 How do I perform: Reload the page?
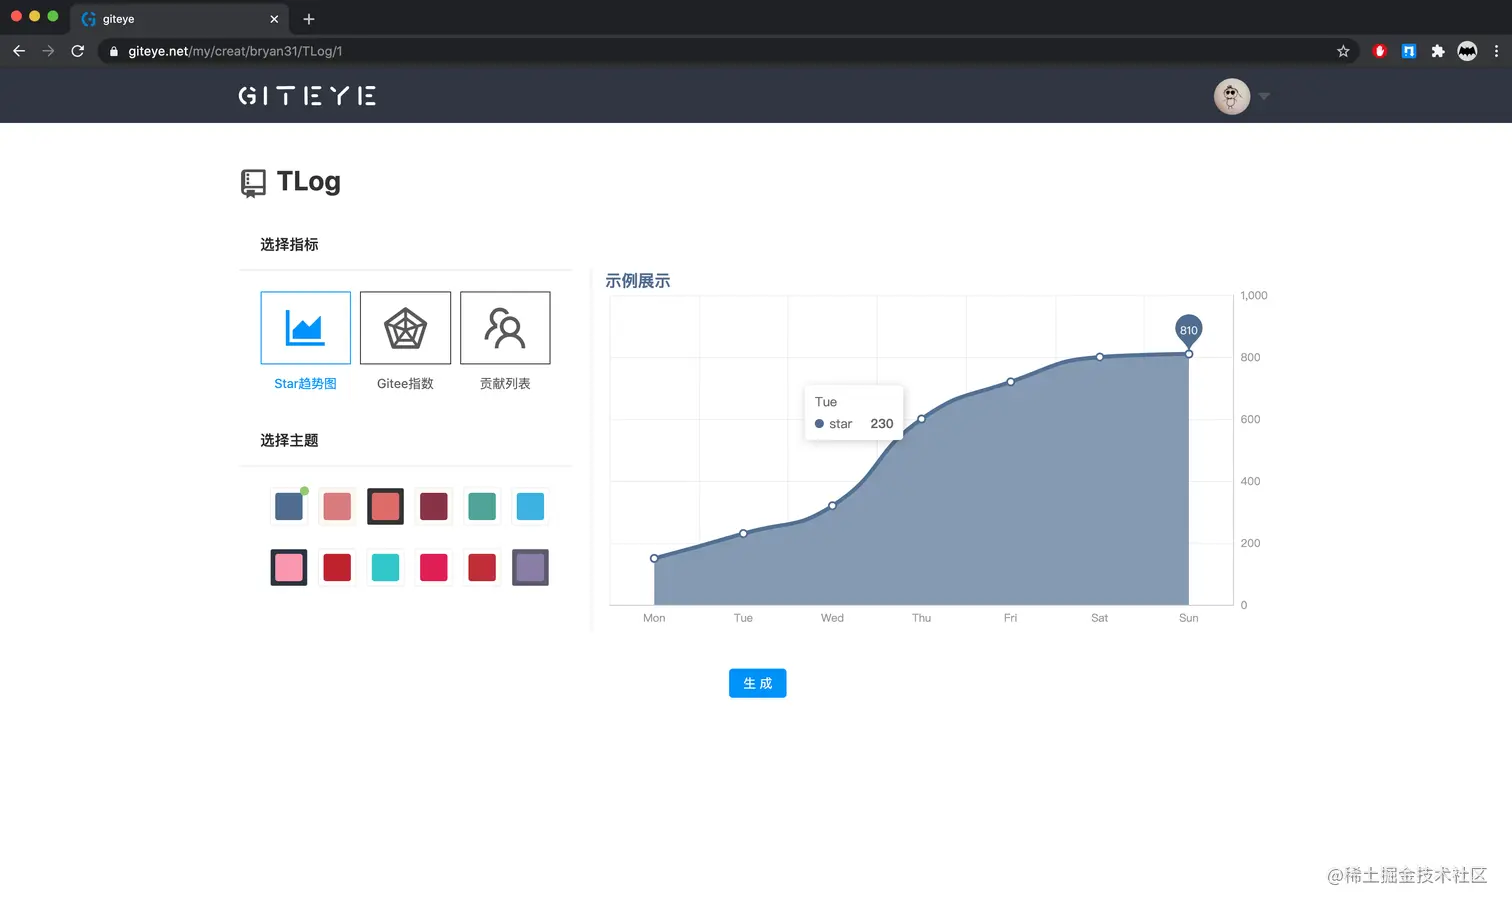(x=78, y=51)
